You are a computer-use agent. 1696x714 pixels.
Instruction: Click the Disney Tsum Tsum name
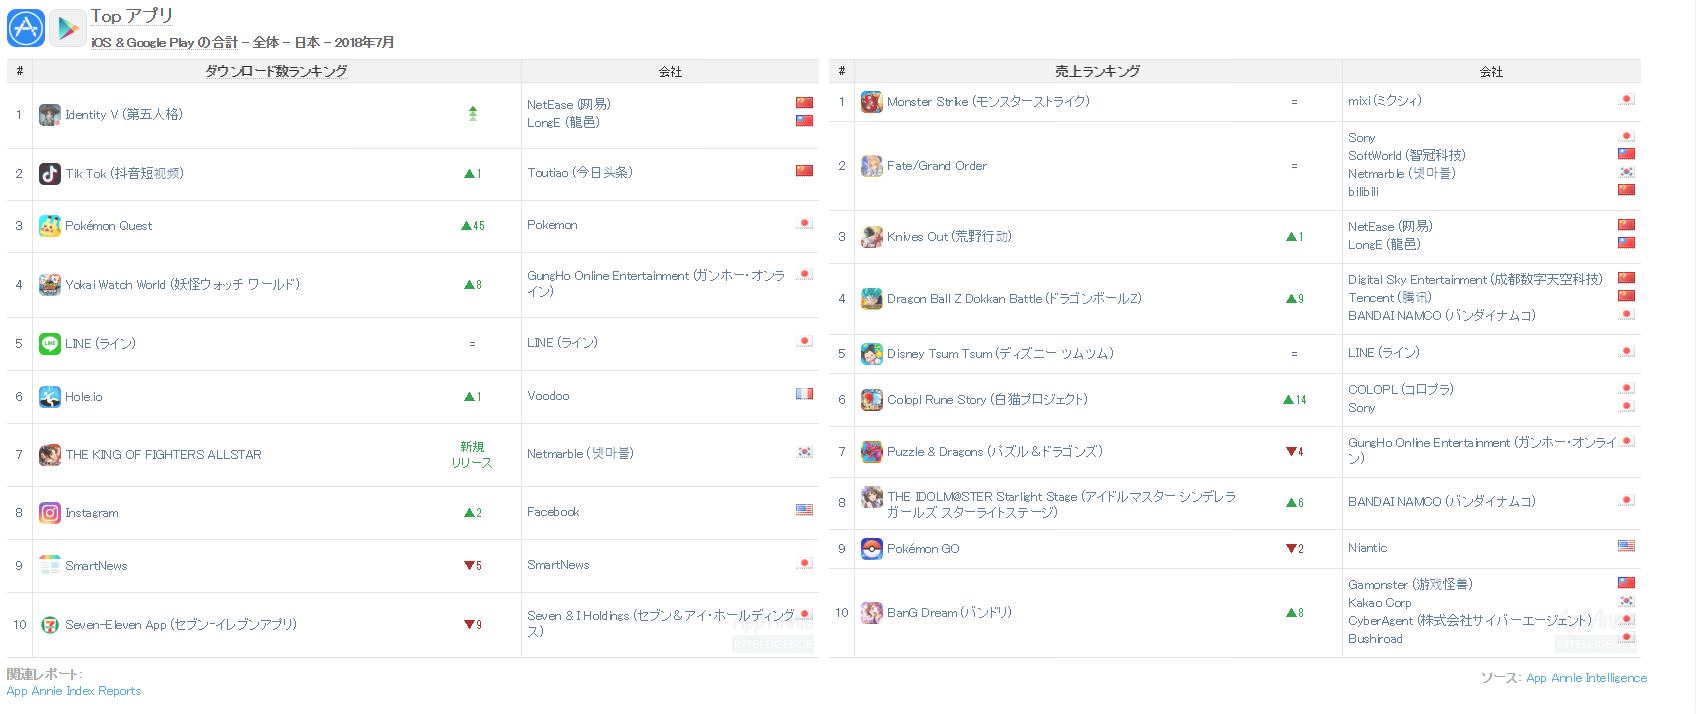click(x=1000, y=354)
